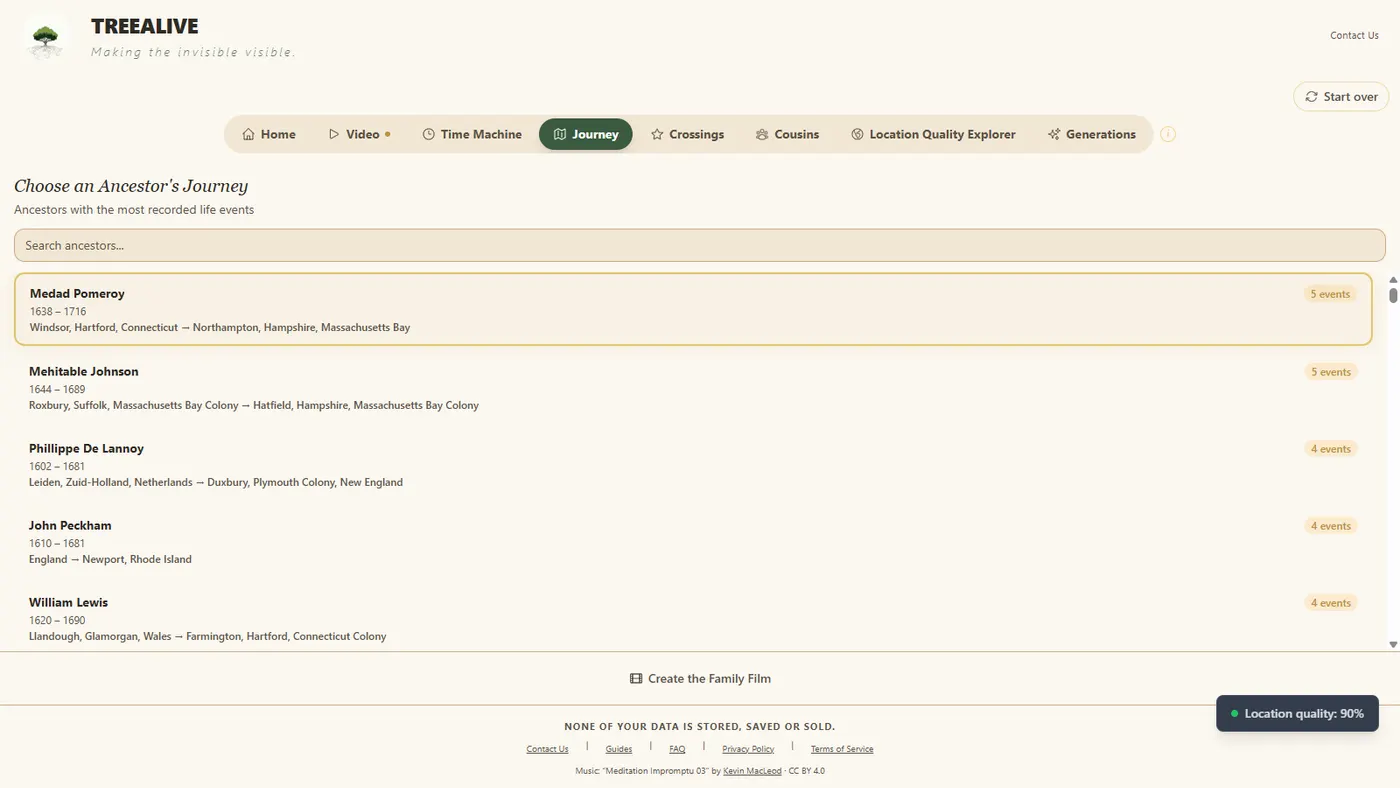This screenshot has width=1400, height=788.
Task: Click the ancestor list scrollbar thumb
Action: point(1393,295)
